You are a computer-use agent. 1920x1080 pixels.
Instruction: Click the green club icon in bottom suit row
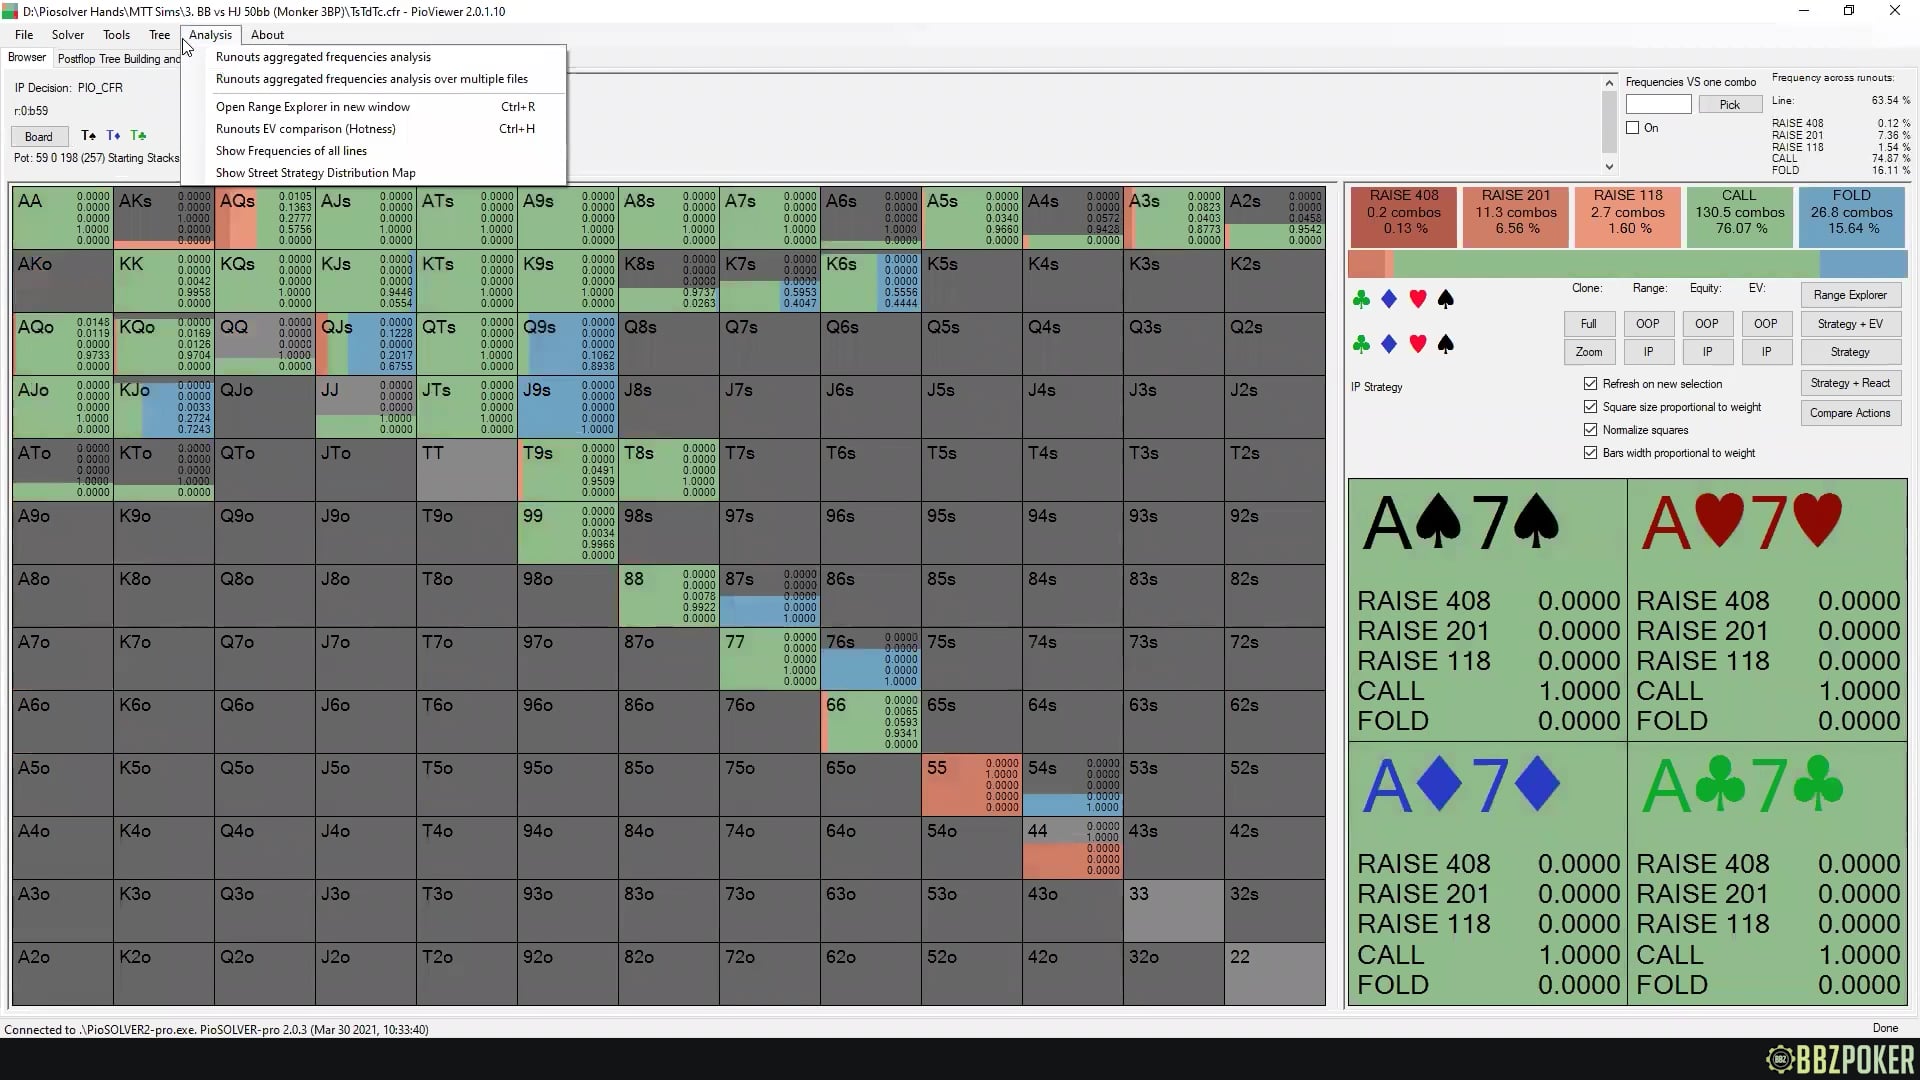(1360, 344)
